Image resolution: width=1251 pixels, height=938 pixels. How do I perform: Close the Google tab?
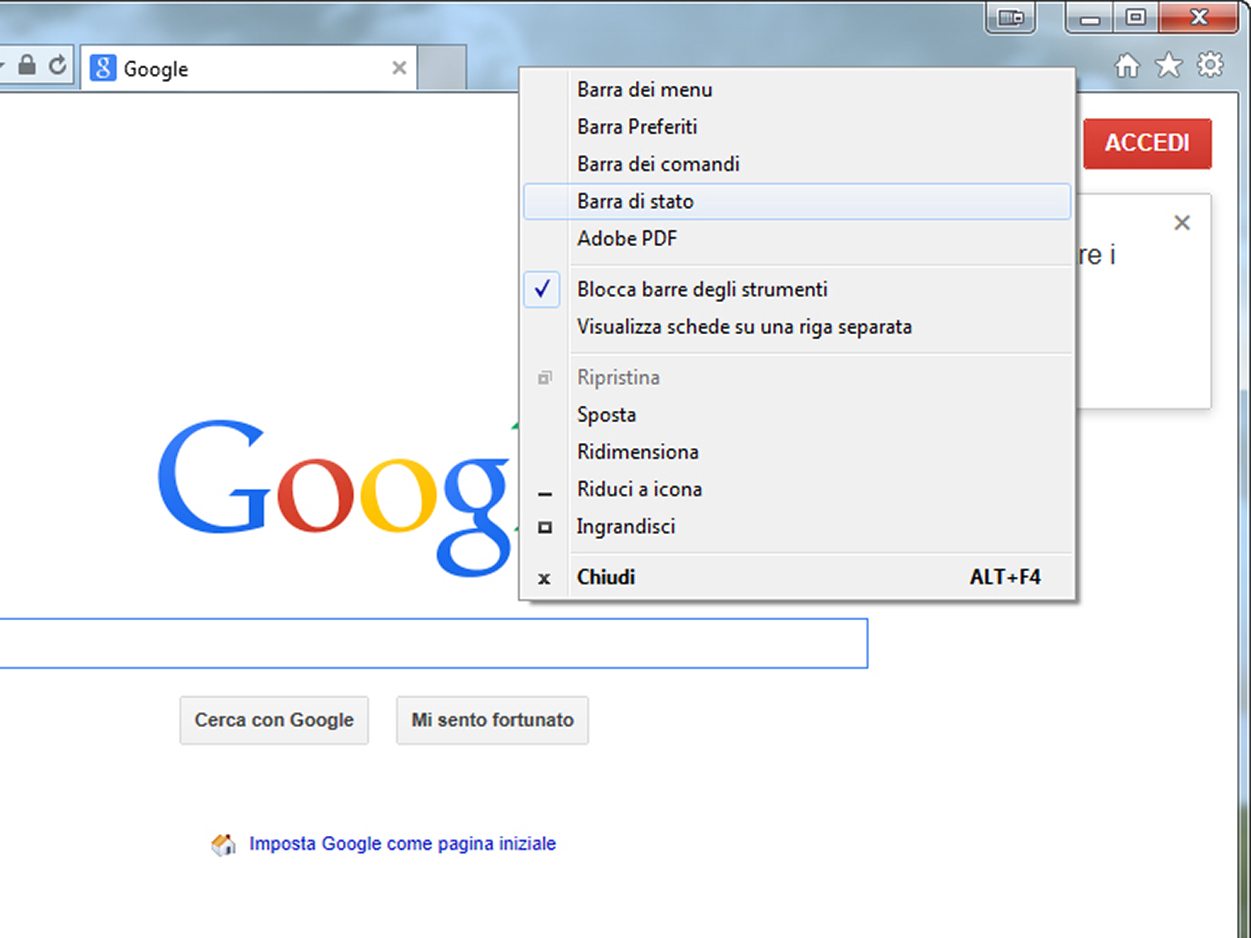click(x=399, y=68)
